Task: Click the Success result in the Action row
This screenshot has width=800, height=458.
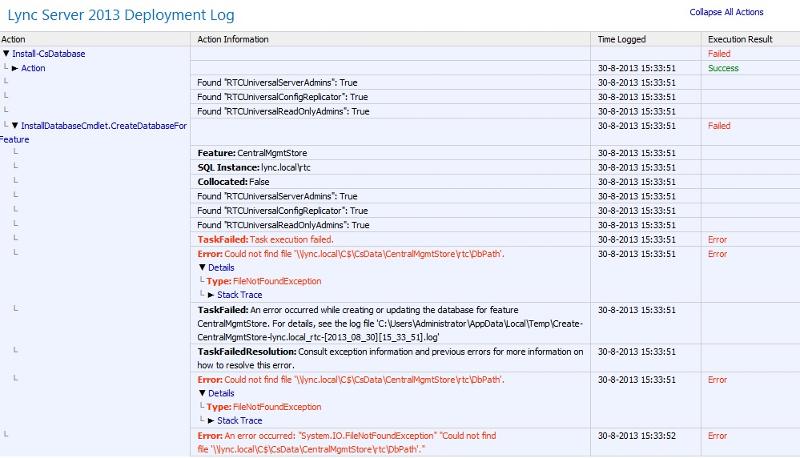Action: (723, 68)
